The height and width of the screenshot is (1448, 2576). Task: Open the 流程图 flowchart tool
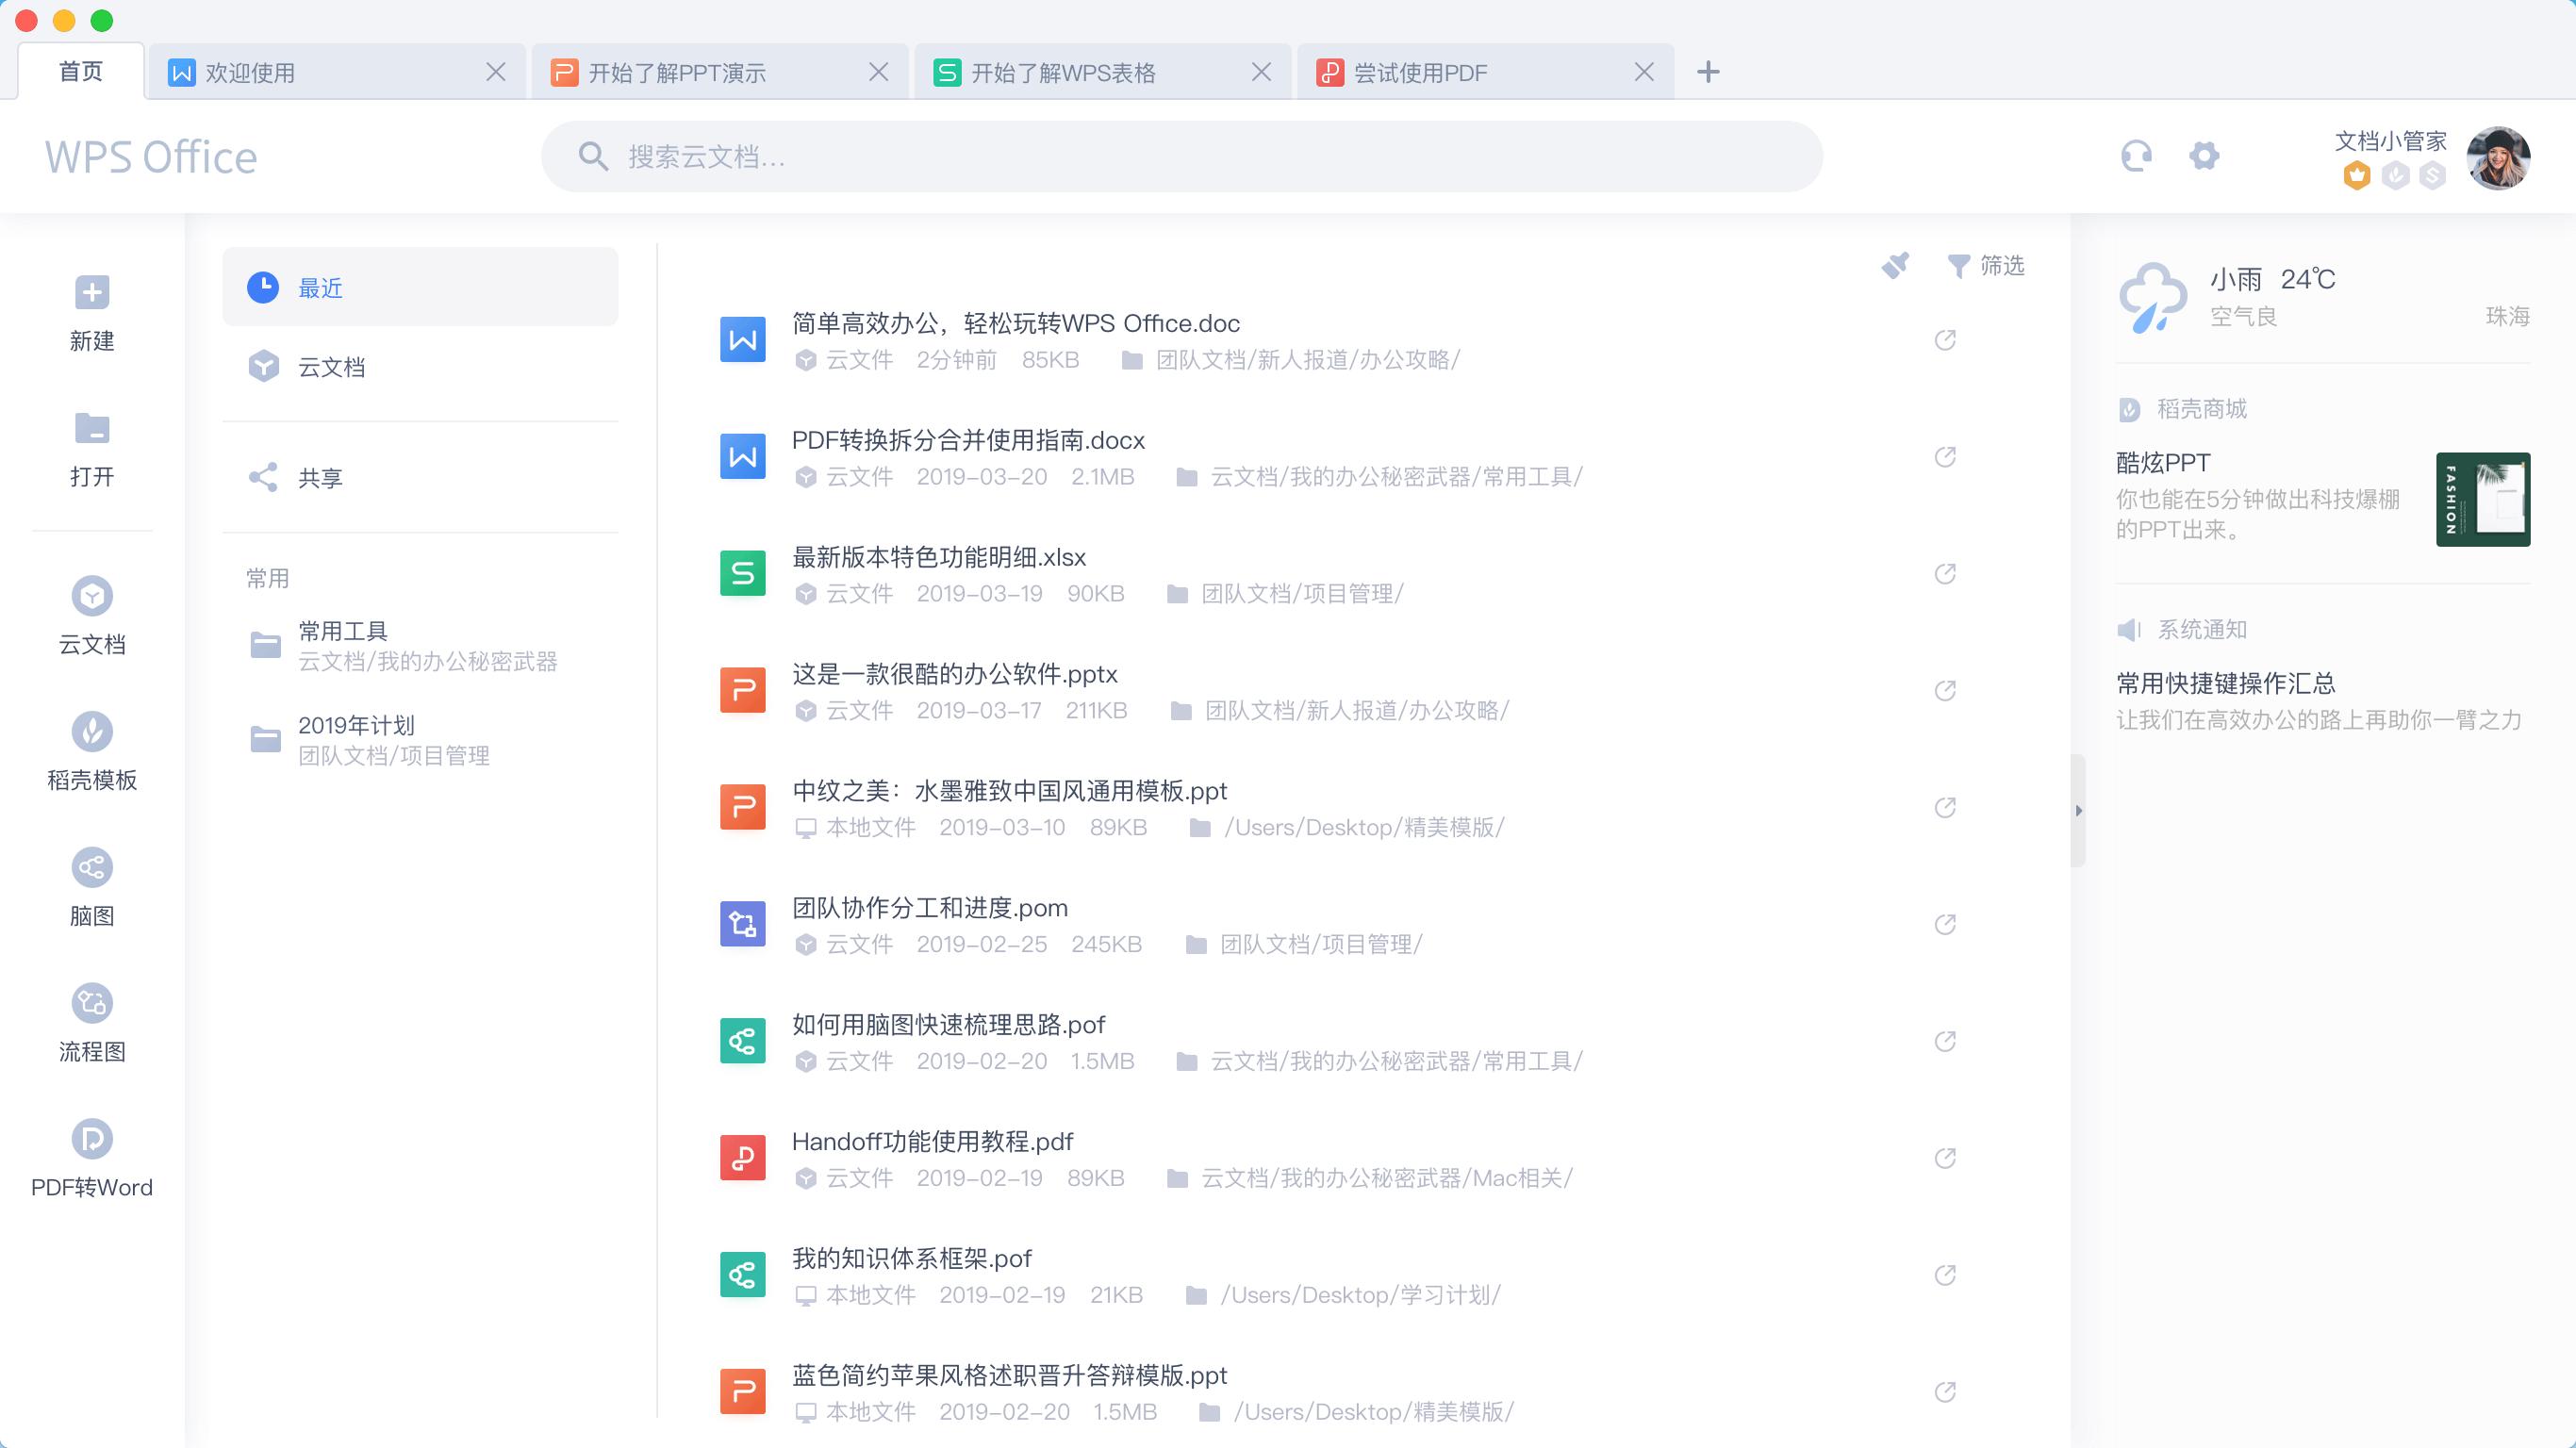click(92, 1021)
